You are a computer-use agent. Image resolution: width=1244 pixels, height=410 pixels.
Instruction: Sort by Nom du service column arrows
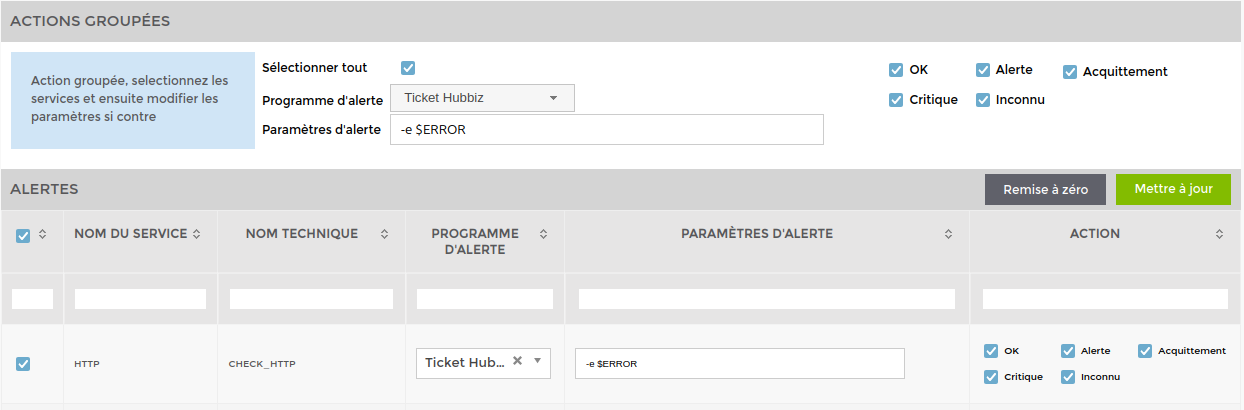point(197,234)
